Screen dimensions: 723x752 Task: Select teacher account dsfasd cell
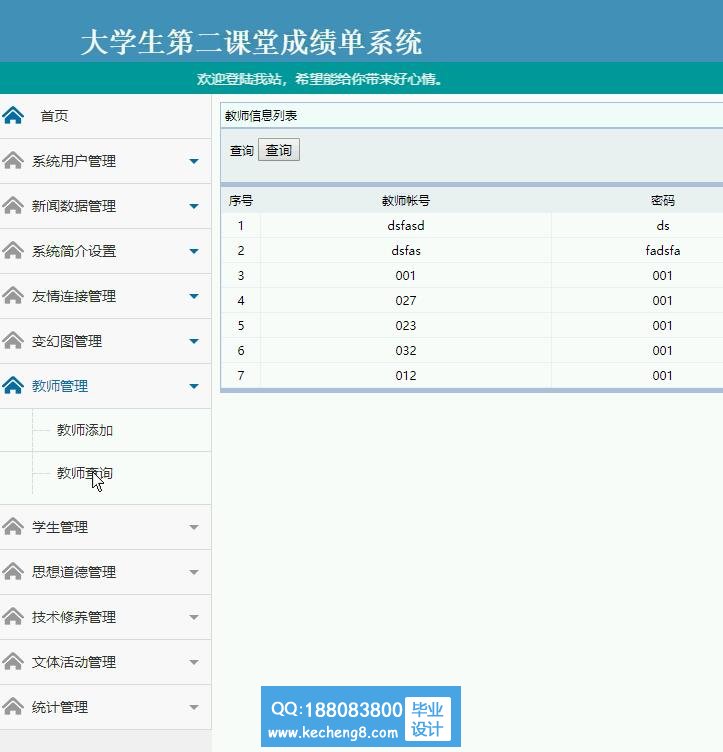point(406,225)
